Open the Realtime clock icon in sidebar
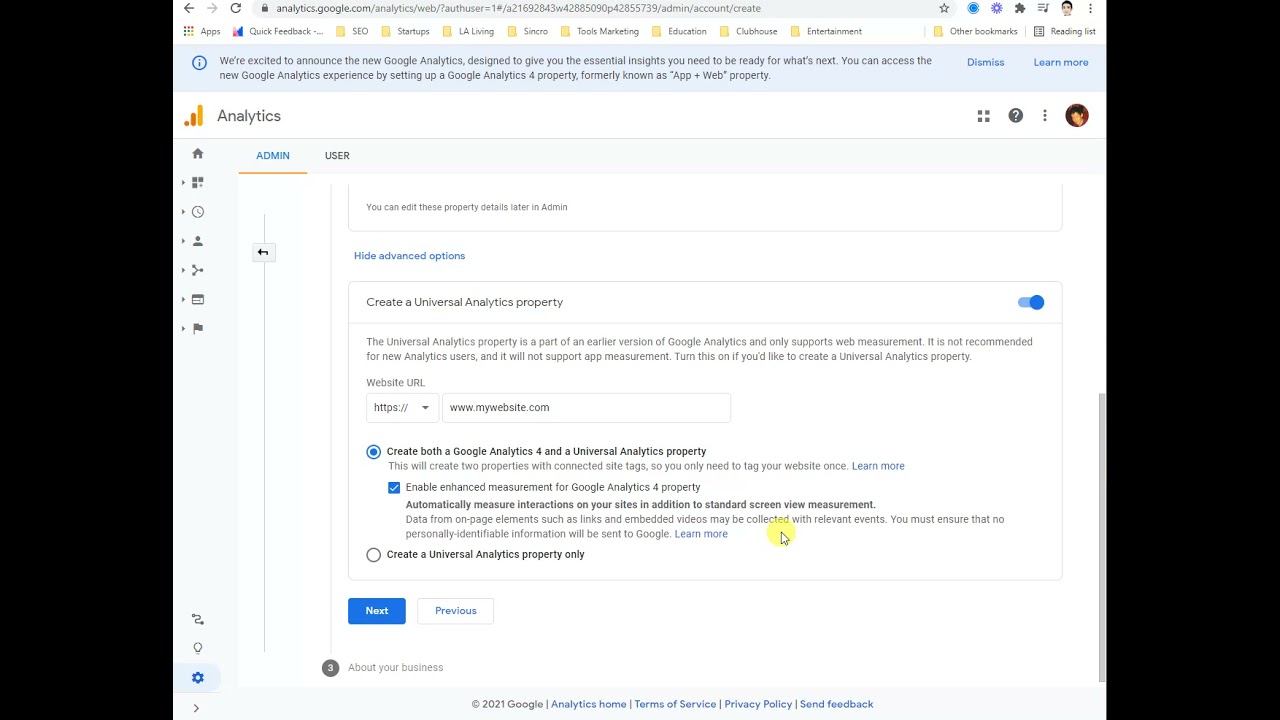The width and height of the screenshot is (1280, 720). (197, 212)
